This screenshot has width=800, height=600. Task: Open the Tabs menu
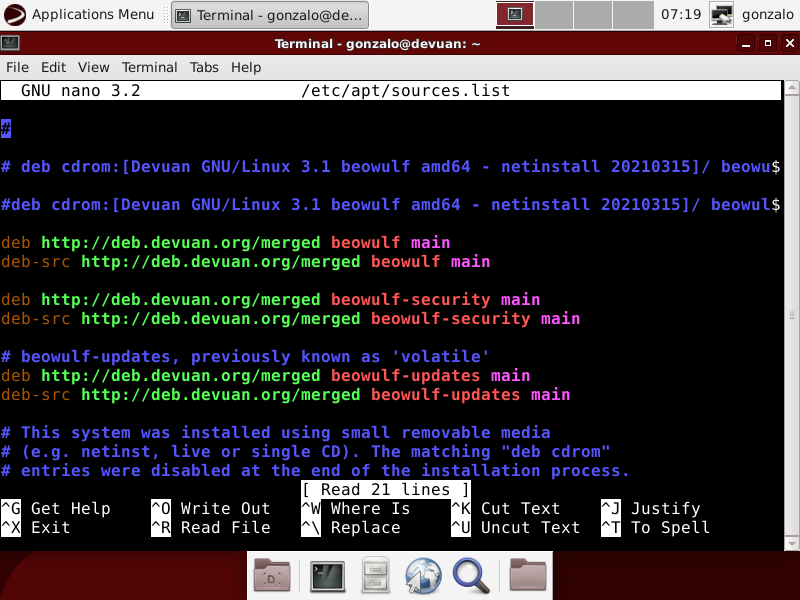click(204, 67)
